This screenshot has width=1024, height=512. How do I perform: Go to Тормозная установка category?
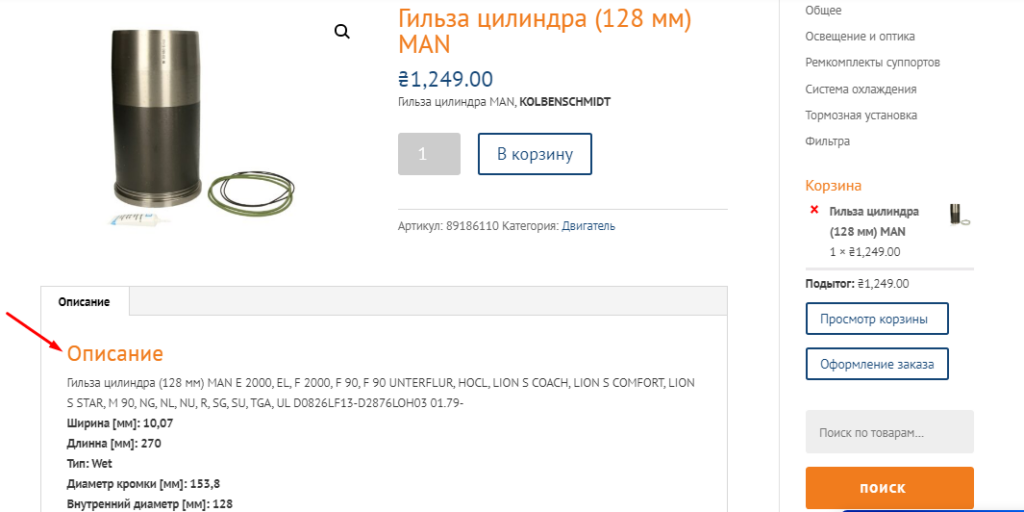861,115
